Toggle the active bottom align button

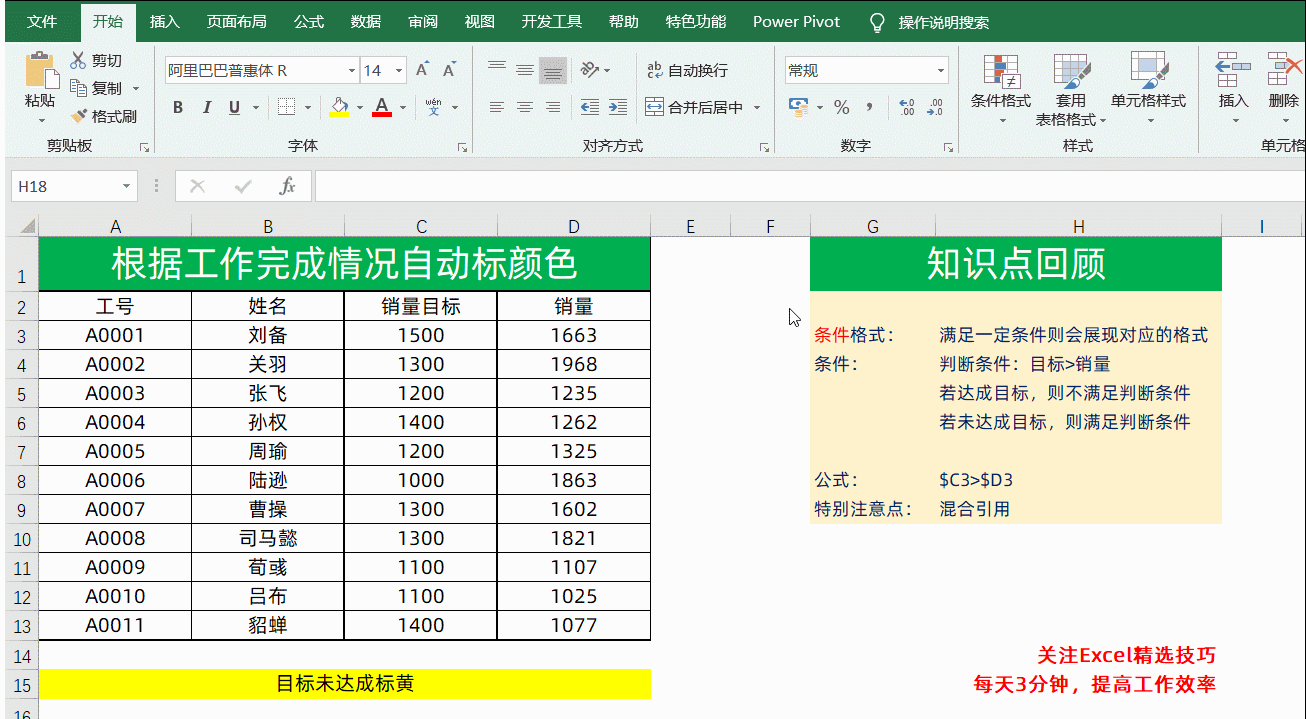pyautogui.click(x=553, y=70)
